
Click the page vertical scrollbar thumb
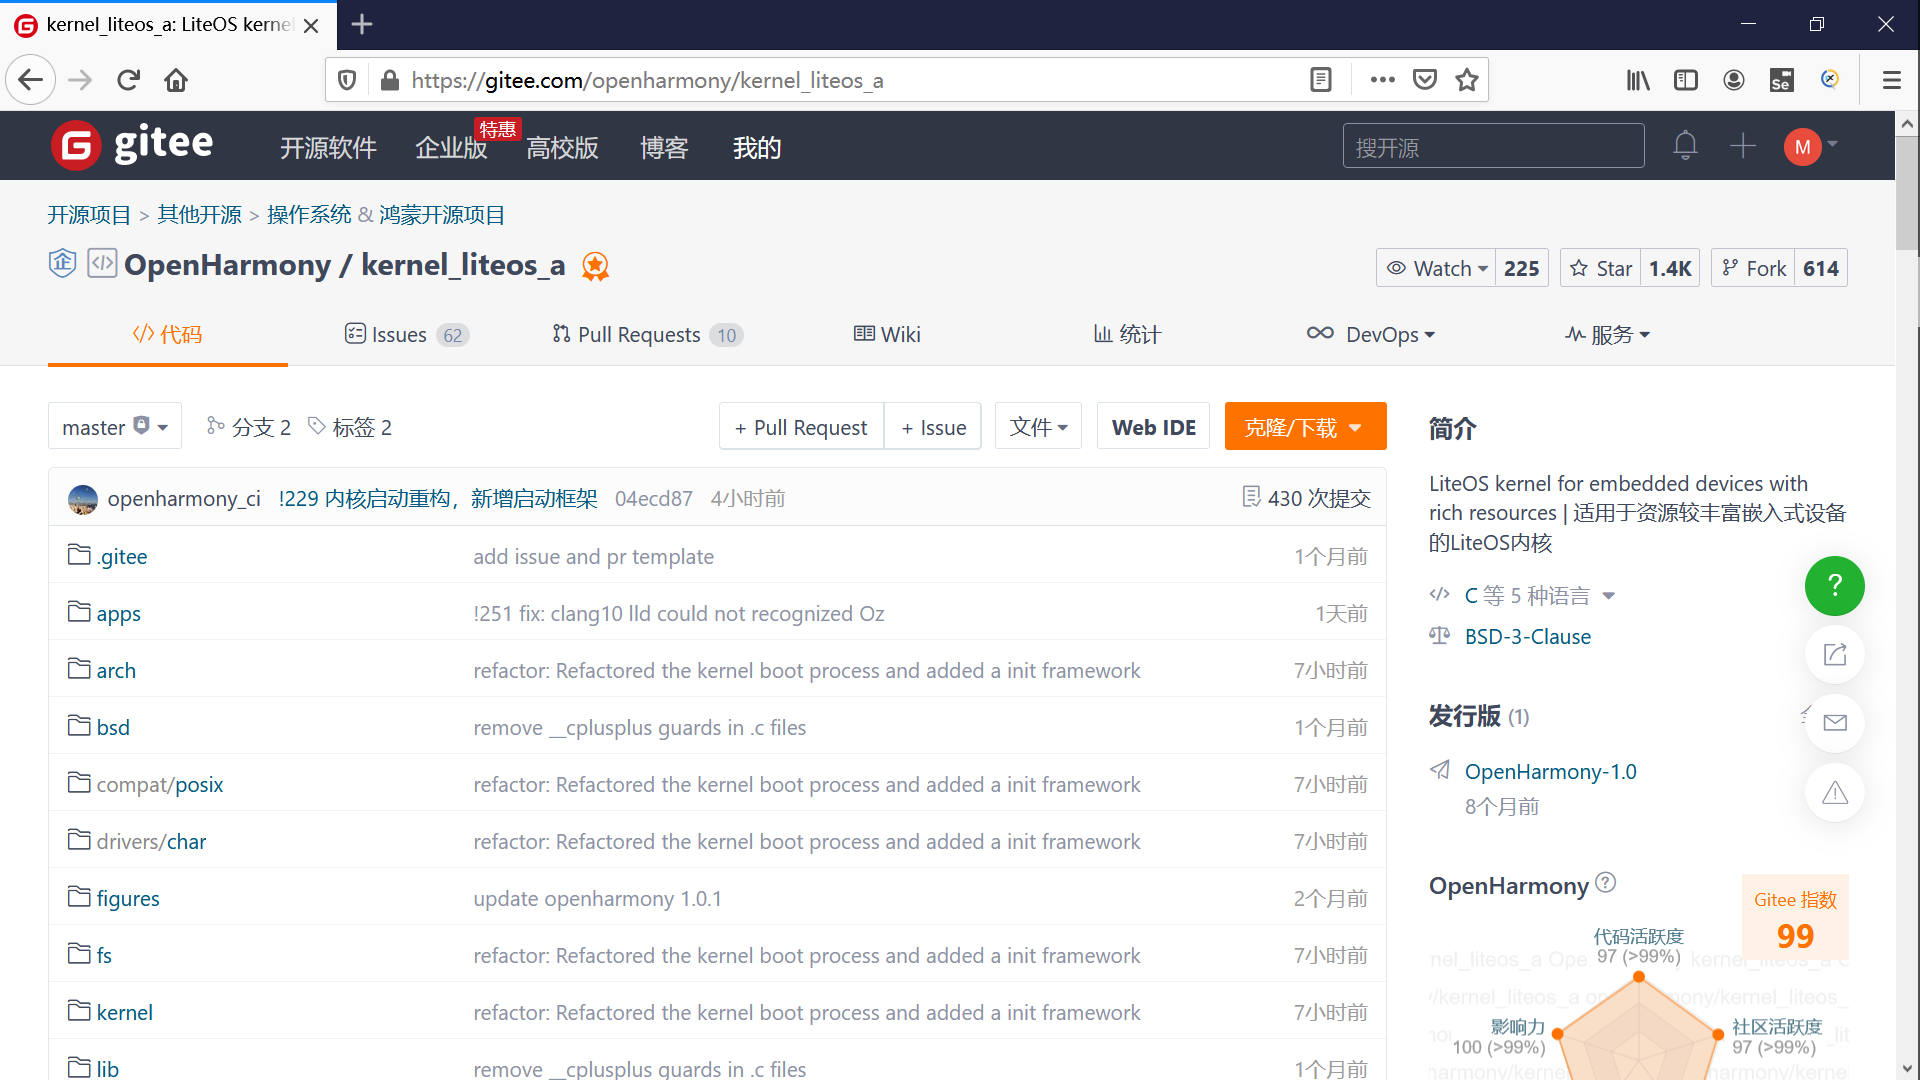(x=1907, y=195)
